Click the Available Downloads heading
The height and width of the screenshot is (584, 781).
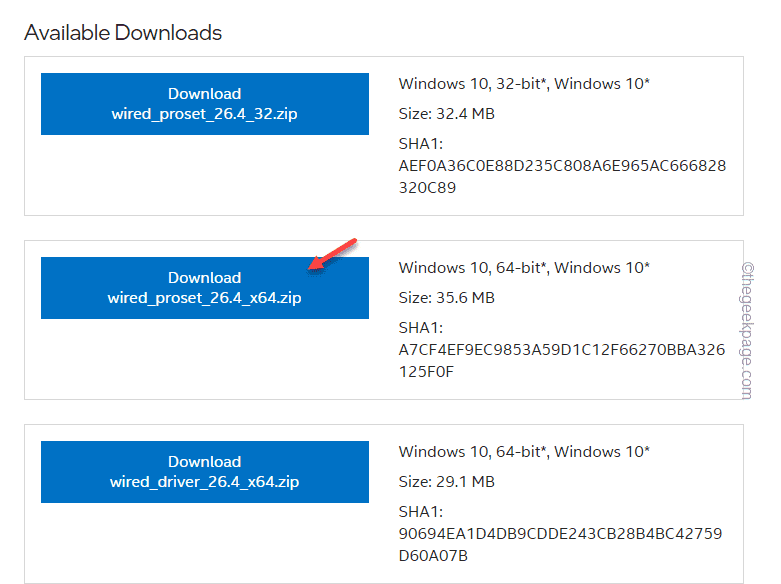click(123, 33)
